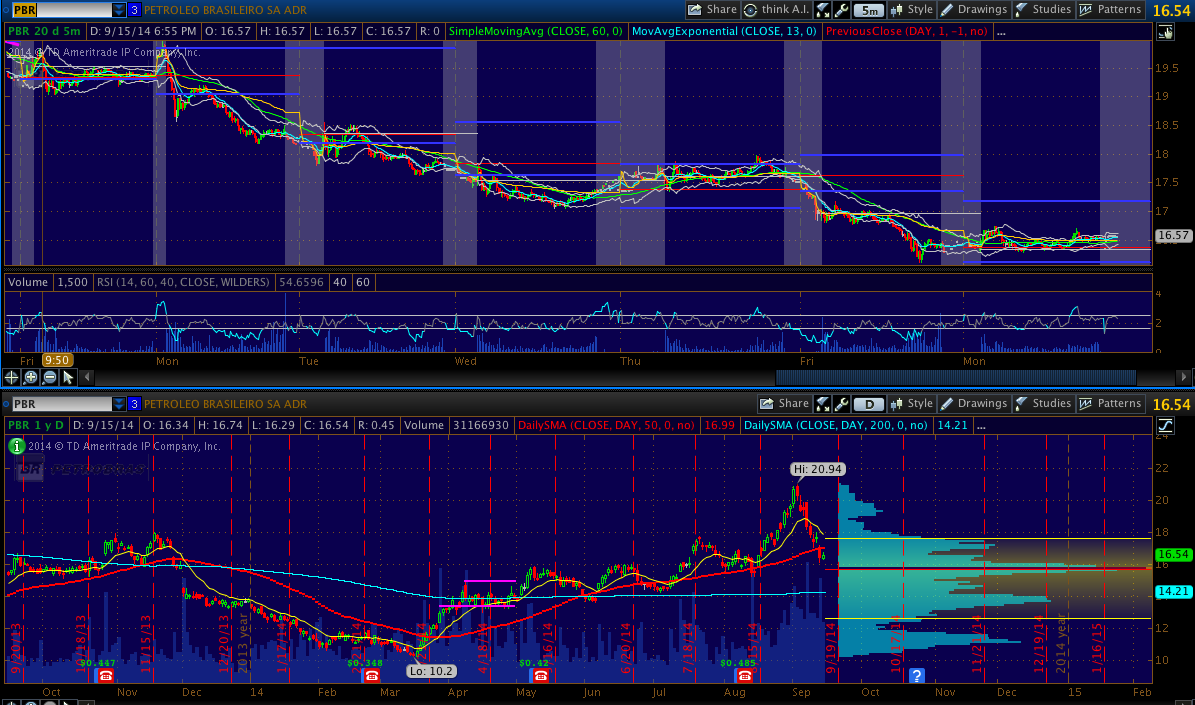Expand the PBR symbol dropdown in the top chart

[119, 10]
